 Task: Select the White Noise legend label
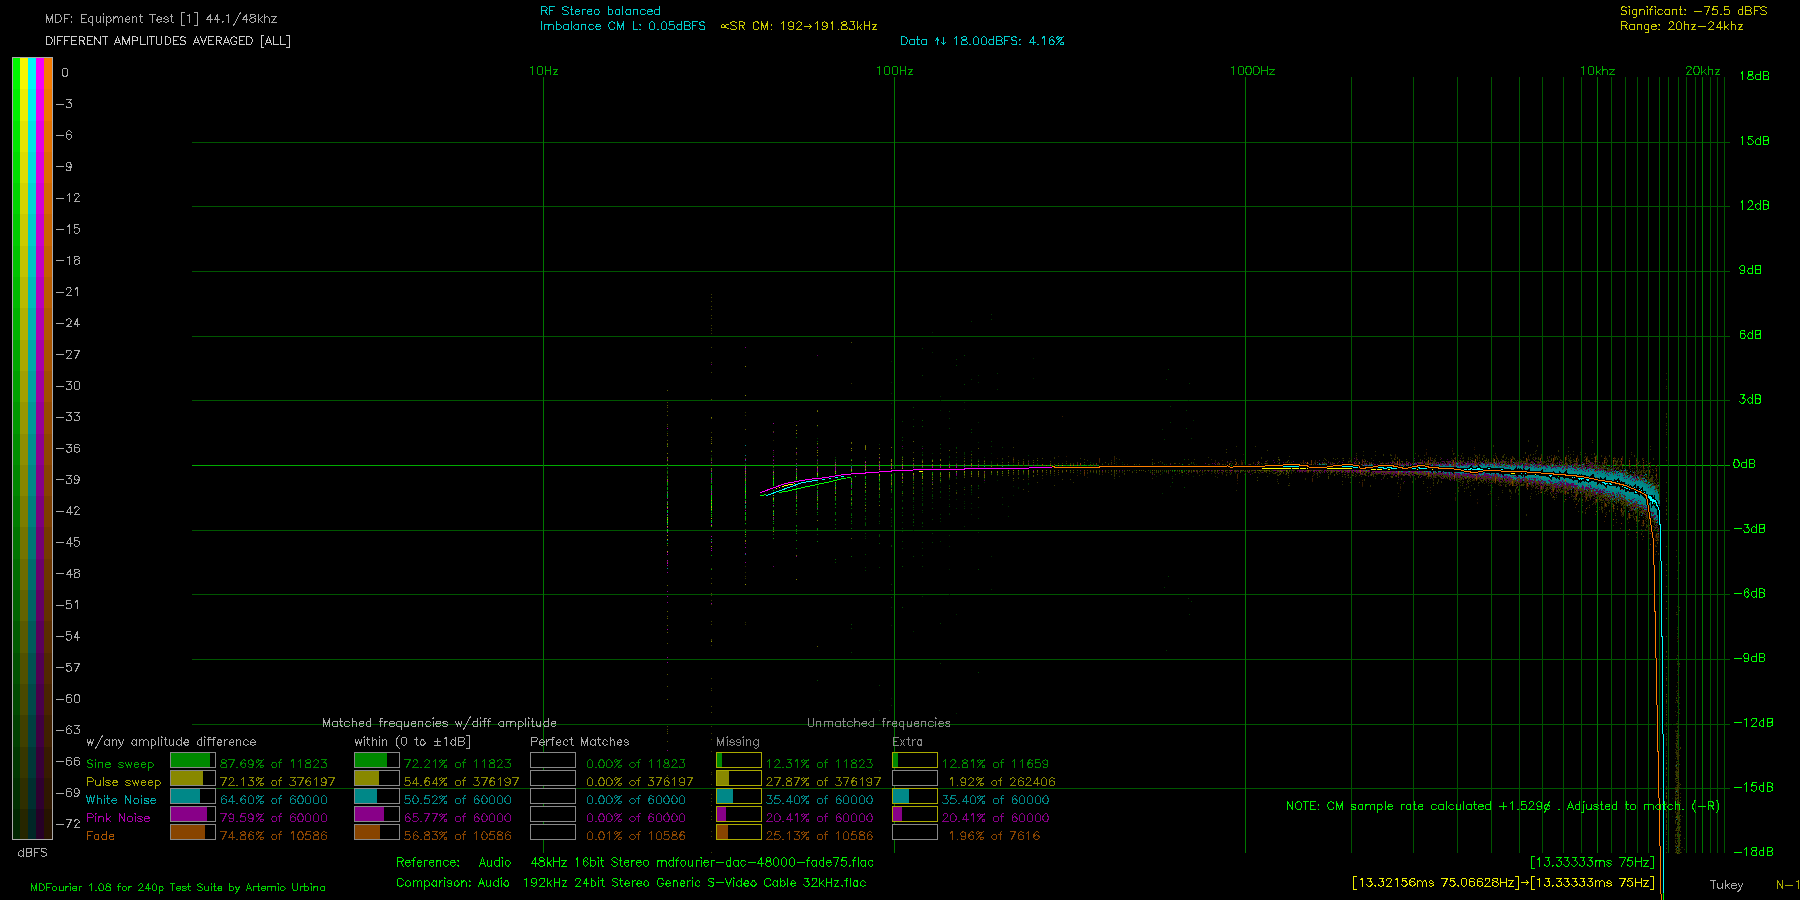tap(121, 800)
